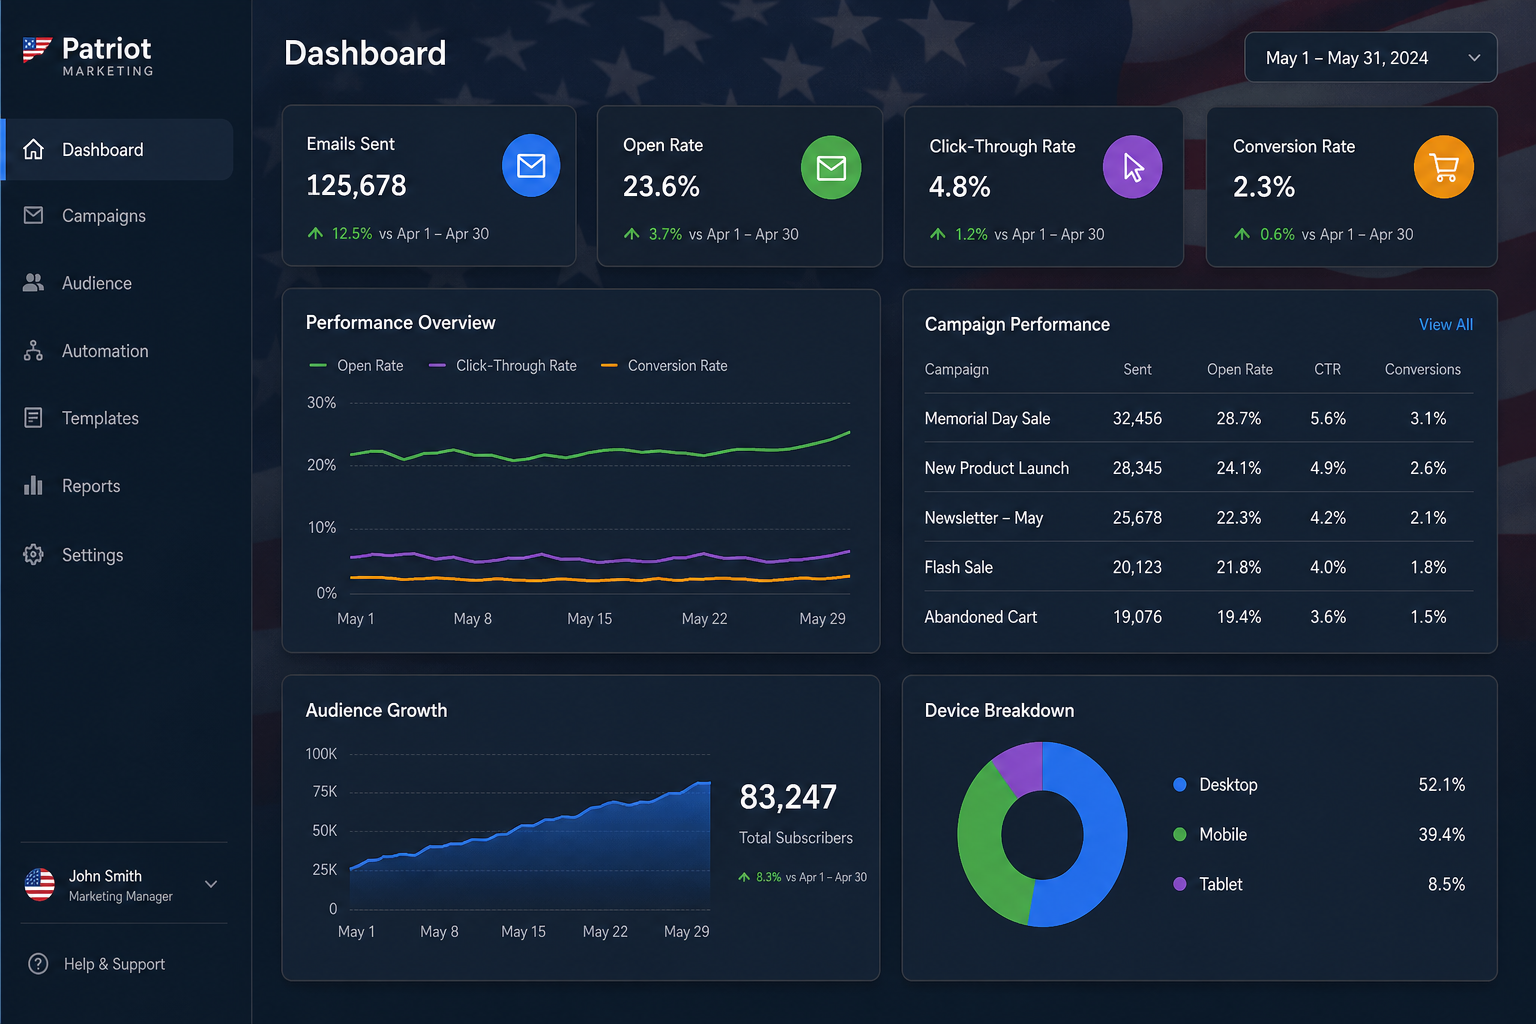The width and height of the screenshot is (1536, 1024).
Task: Click the 32,456 sent value
Action: [x=1137, y=418]
